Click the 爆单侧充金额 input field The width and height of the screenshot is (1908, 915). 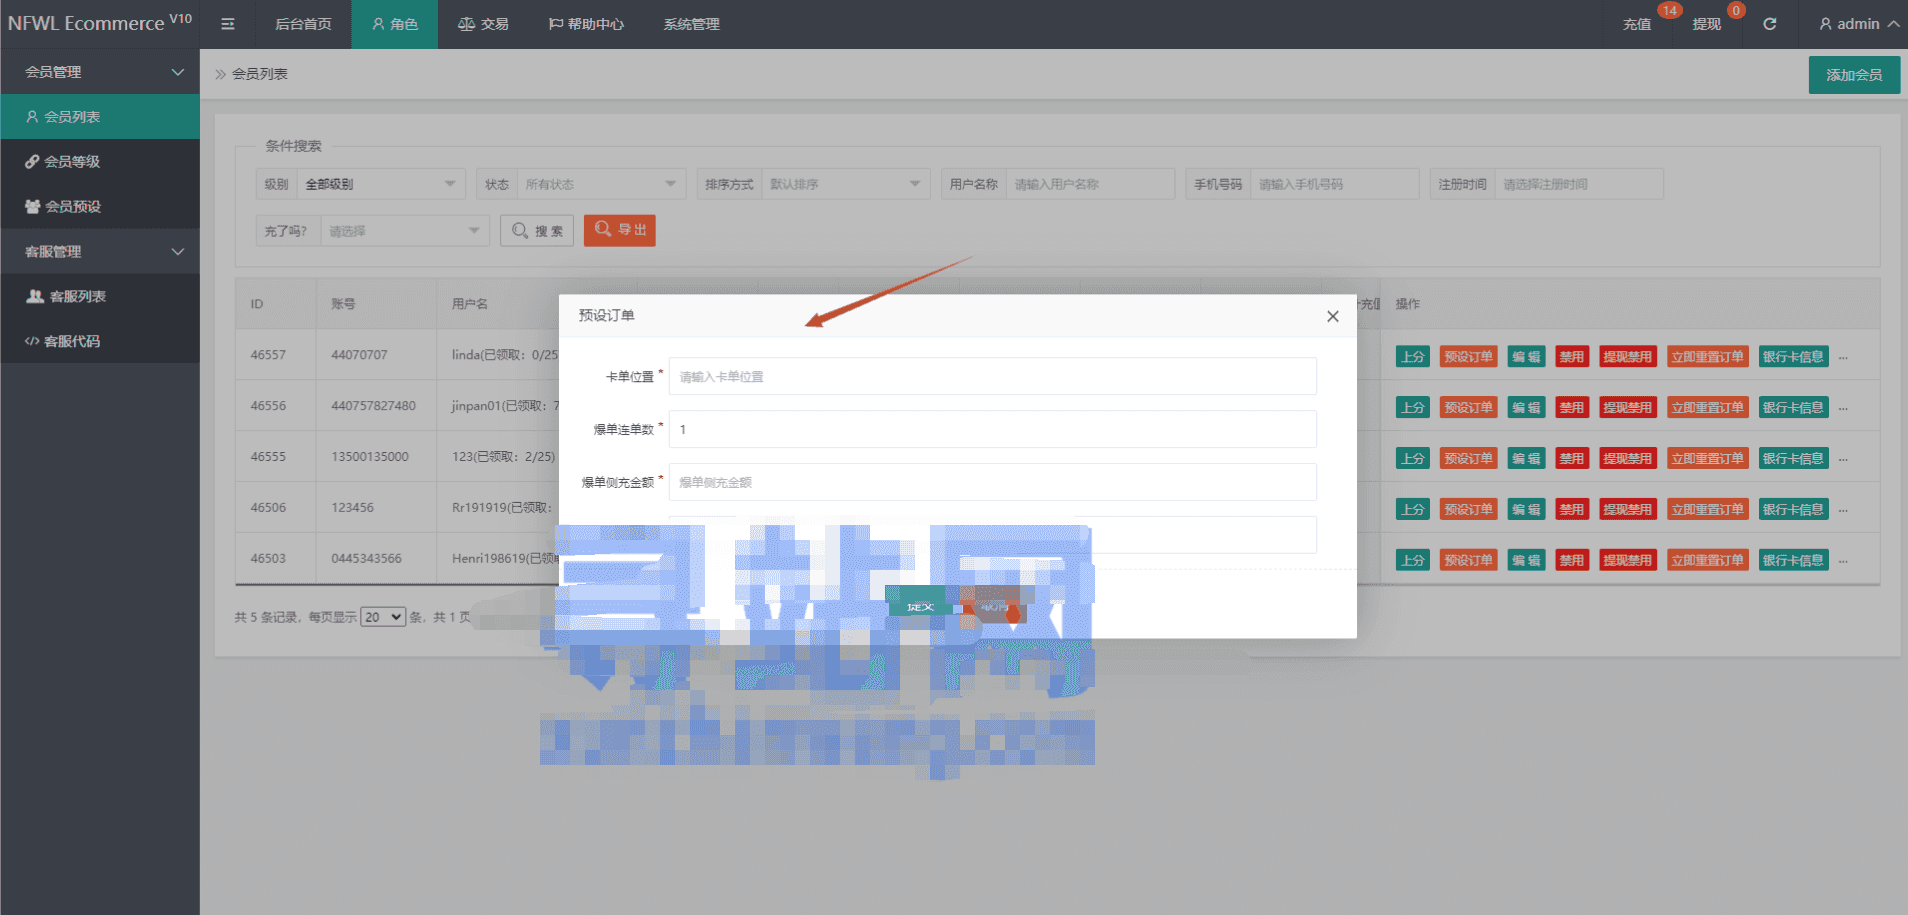coord(992,482)
